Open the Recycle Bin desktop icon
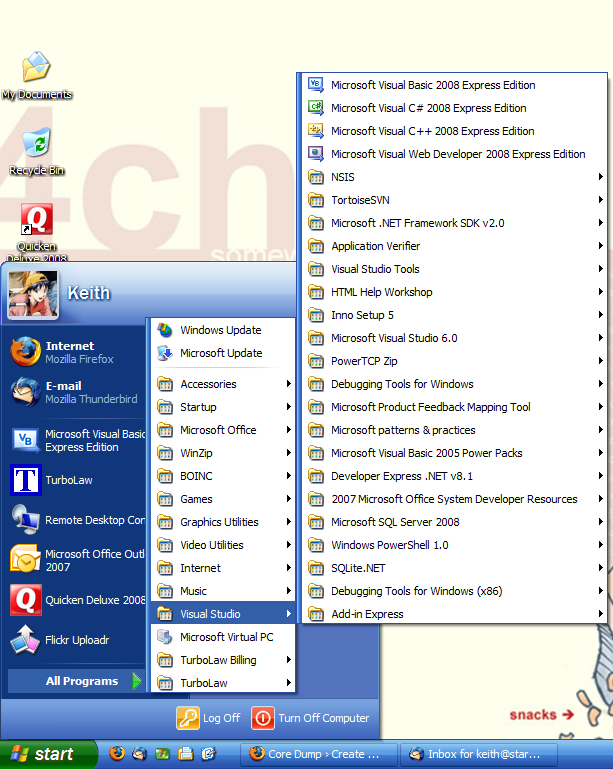The image size is (613, 769). (36, 152)
